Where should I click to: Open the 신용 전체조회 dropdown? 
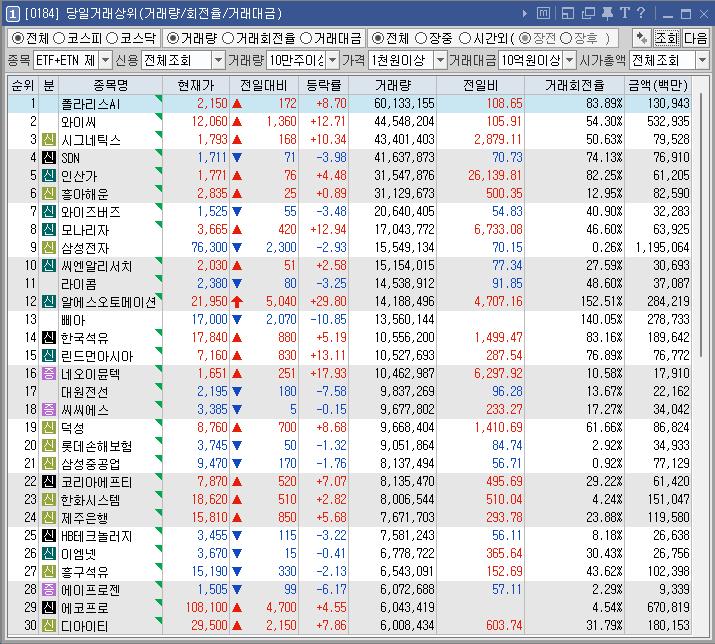(218, 60)
